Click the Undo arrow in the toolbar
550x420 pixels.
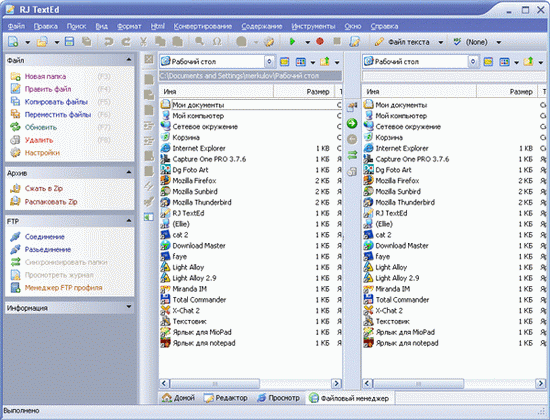pyautogui.click(x=109, y=42)
